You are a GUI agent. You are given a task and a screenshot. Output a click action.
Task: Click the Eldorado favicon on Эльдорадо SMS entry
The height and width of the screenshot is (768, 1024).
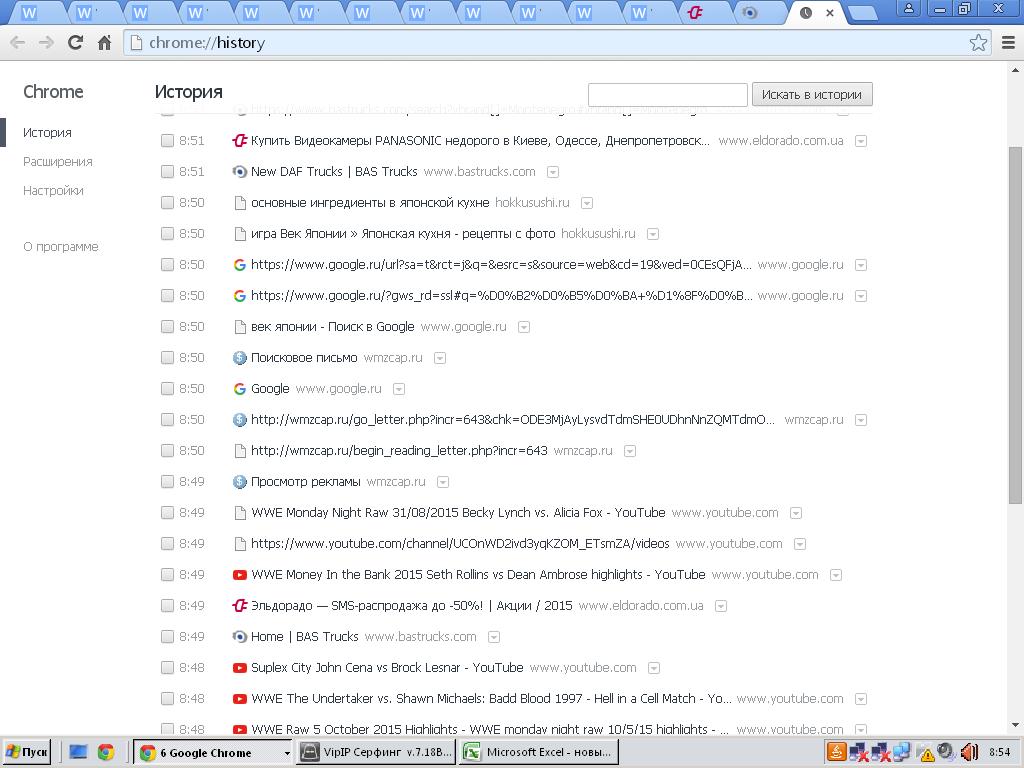tap(240, 605)
